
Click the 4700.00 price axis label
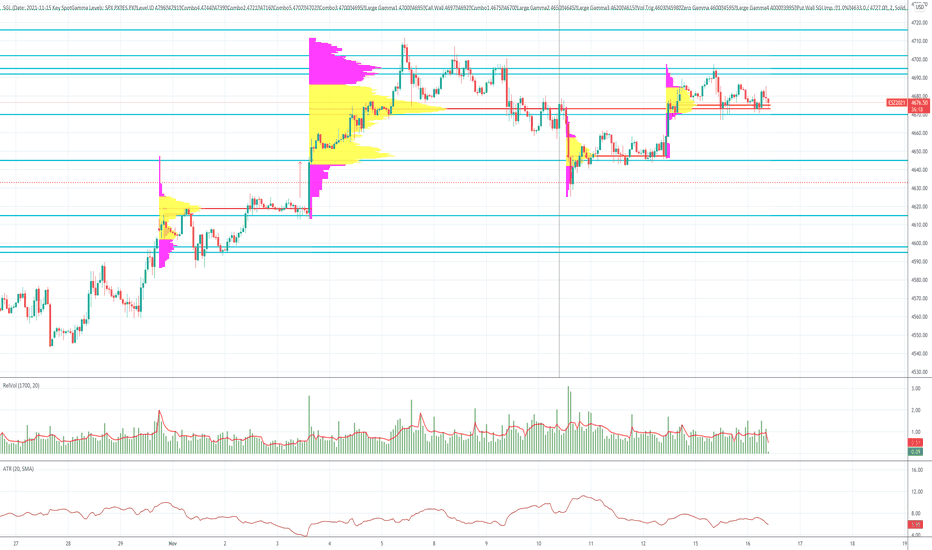(919, 59)
